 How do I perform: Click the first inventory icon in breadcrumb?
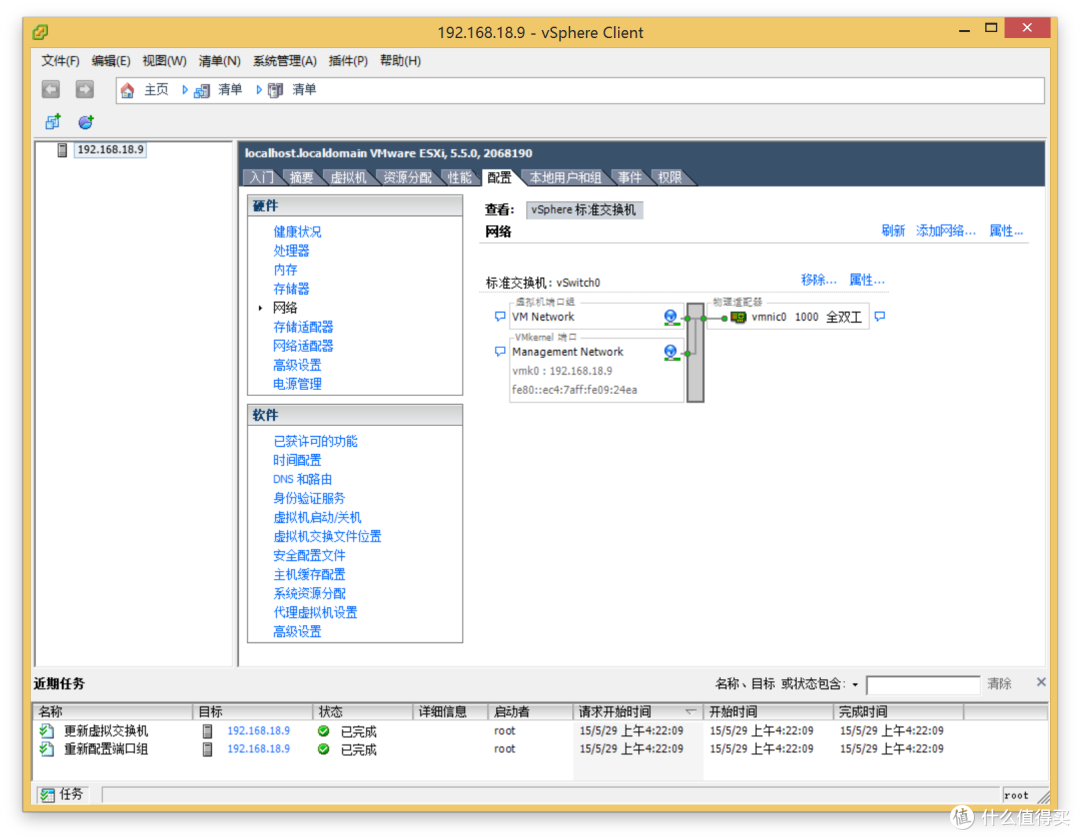[202, 90]
